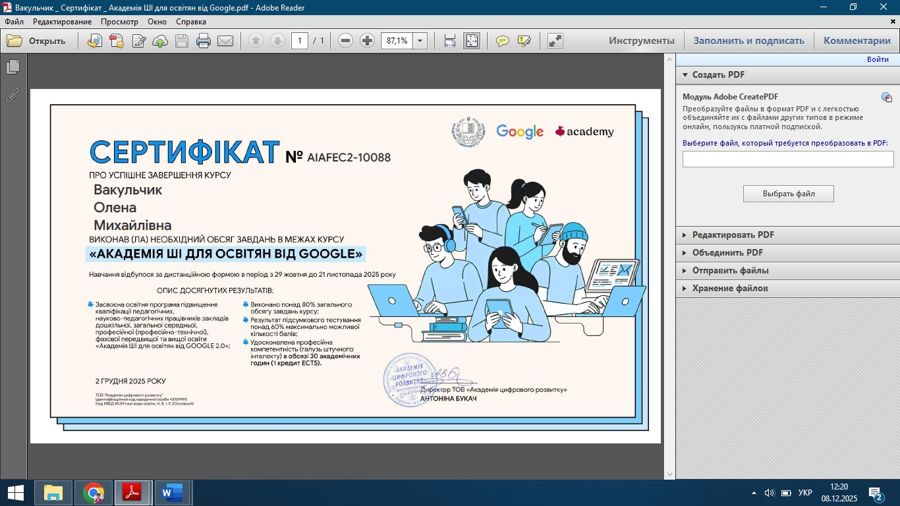This screenshot has height=506, width=900.
Task: Click the Zoom out minus button
Action: pyautogui.click(x=346, y=41)
